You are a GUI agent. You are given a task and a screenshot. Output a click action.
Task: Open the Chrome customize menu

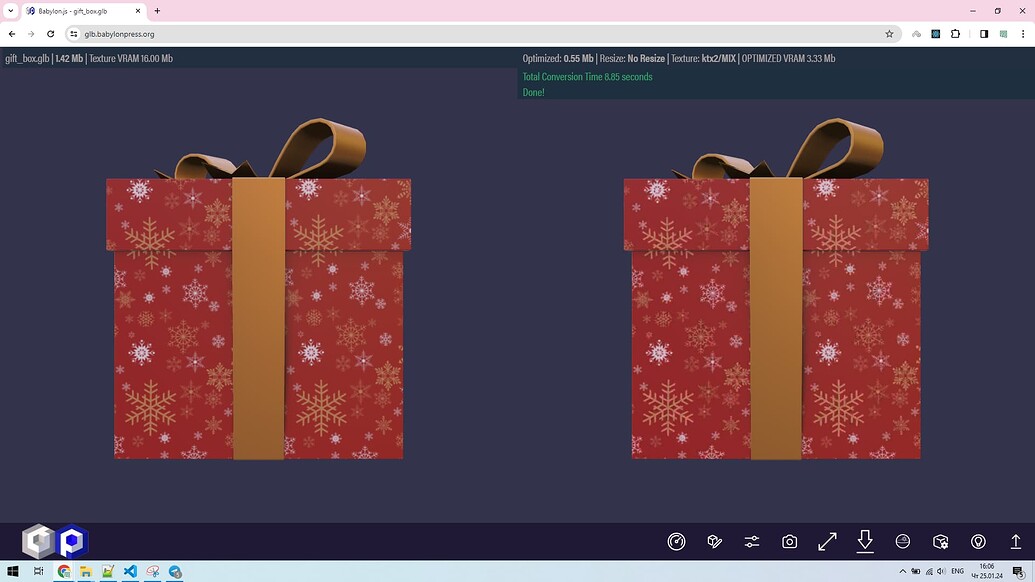click(1023, 33)
